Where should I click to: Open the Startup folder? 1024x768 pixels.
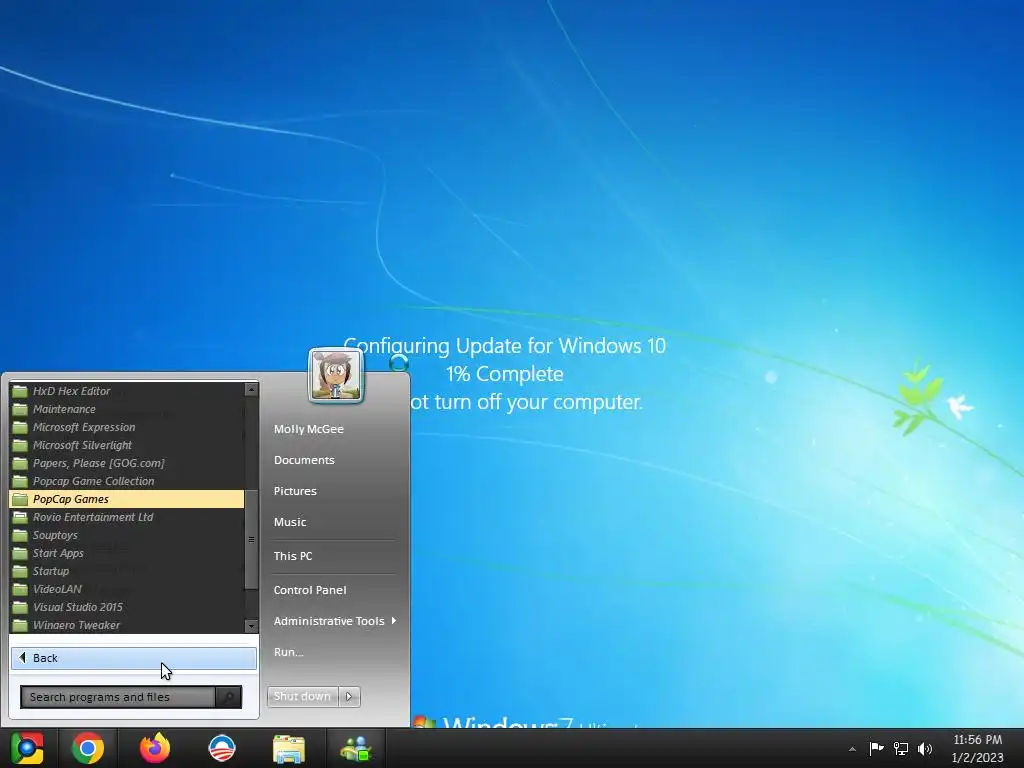tap(127, 571)
